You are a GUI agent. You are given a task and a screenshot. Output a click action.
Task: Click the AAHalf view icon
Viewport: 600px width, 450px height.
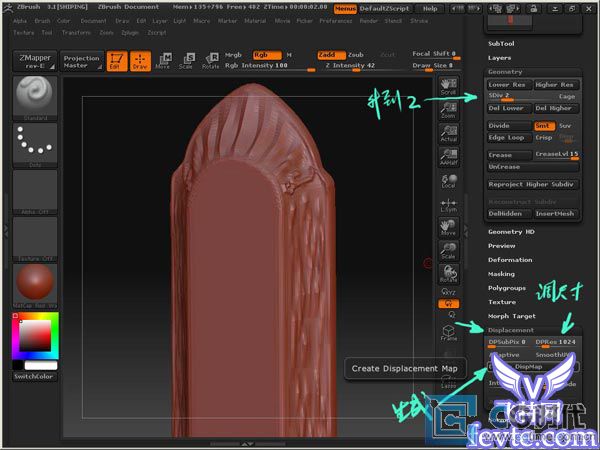coord(448,157)
